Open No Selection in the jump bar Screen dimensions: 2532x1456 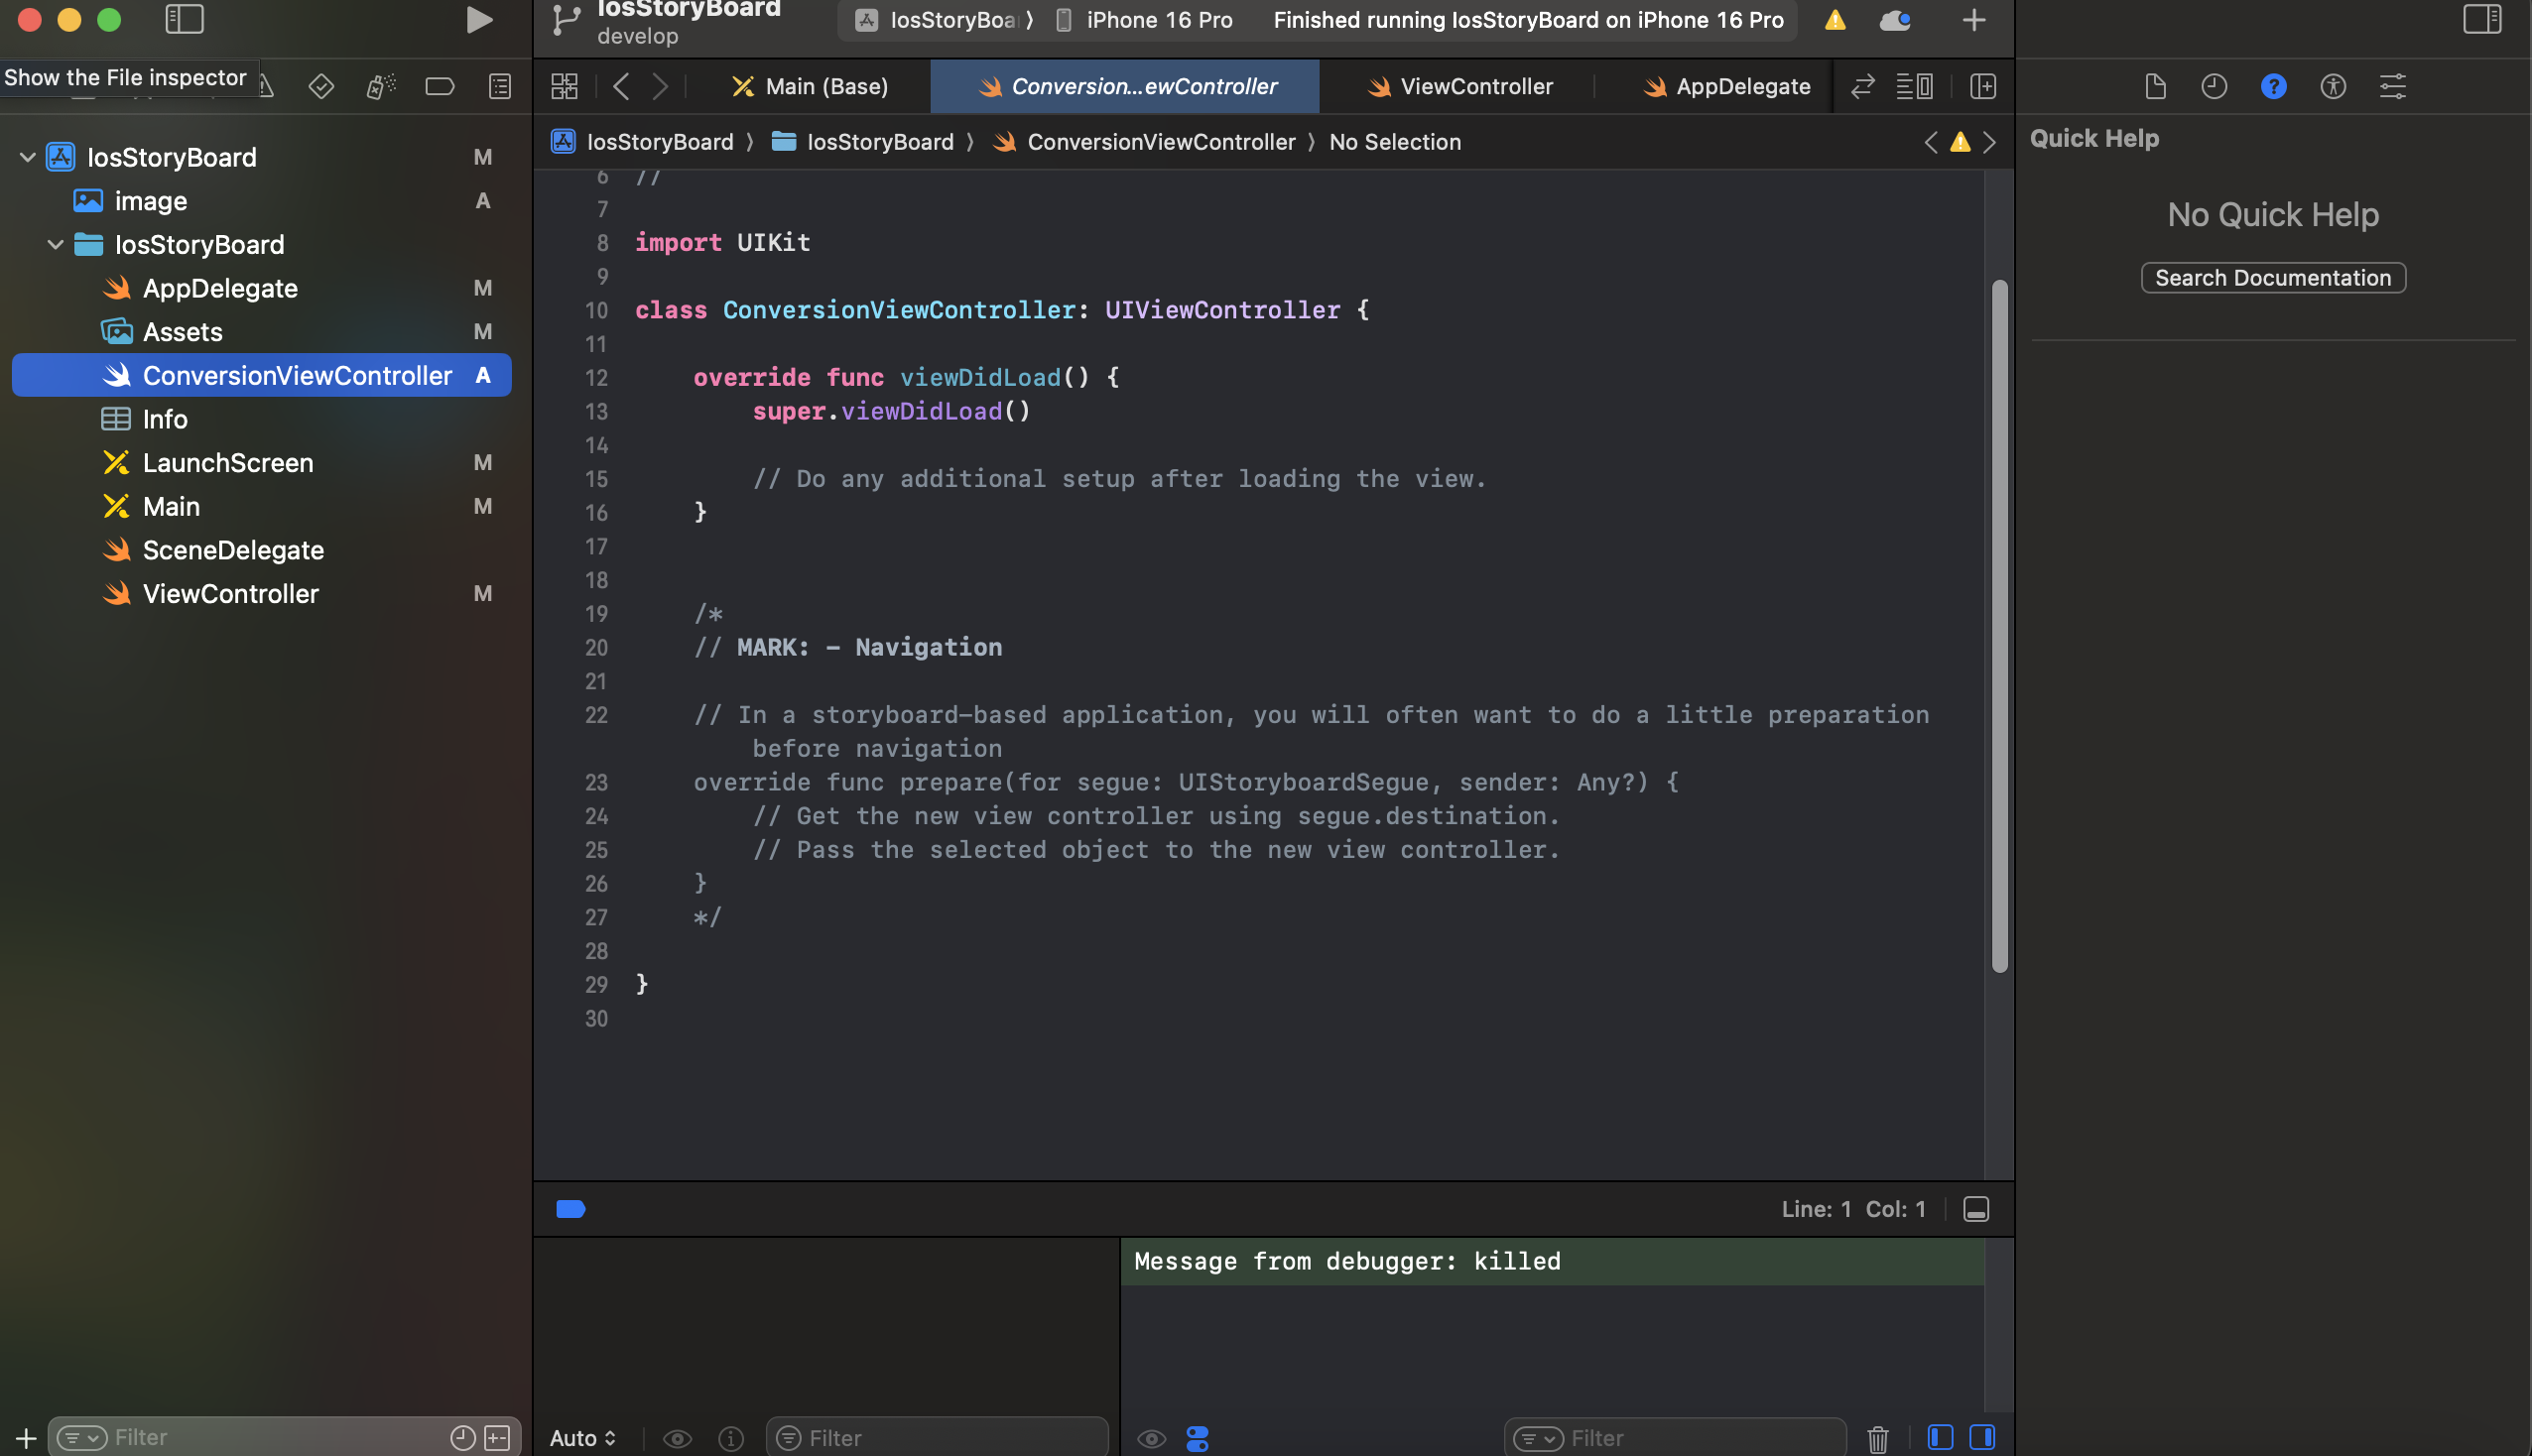(x=1395, y=142)
